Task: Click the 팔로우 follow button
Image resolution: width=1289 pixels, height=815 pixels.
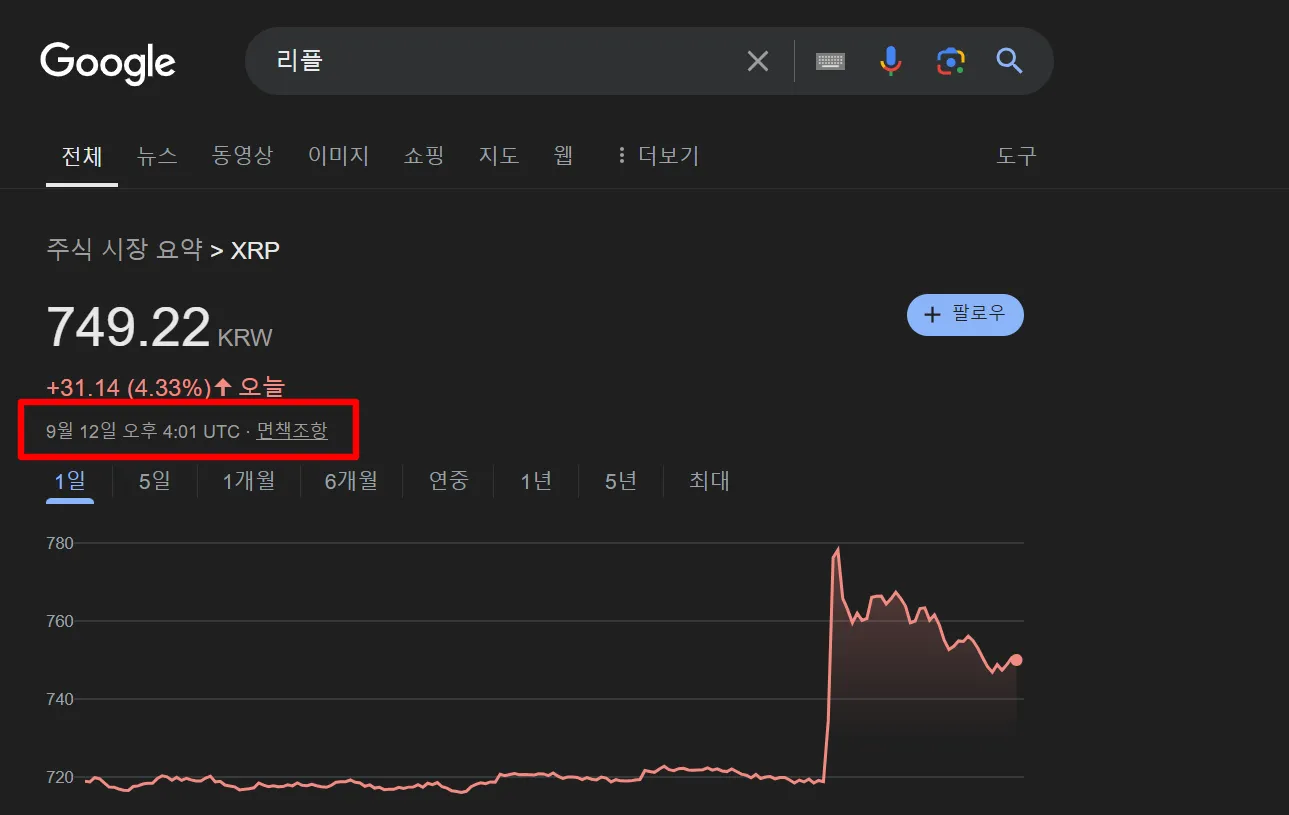Action: tap(965, 315)
